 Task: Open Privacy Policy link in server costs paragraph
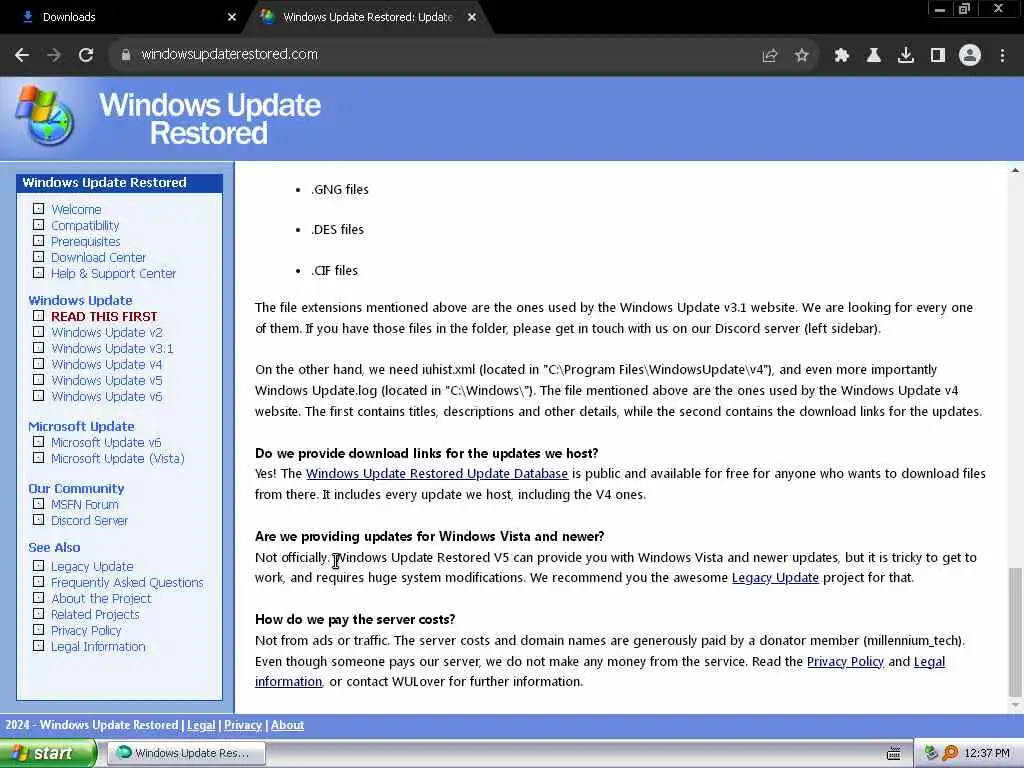point(845,662)
